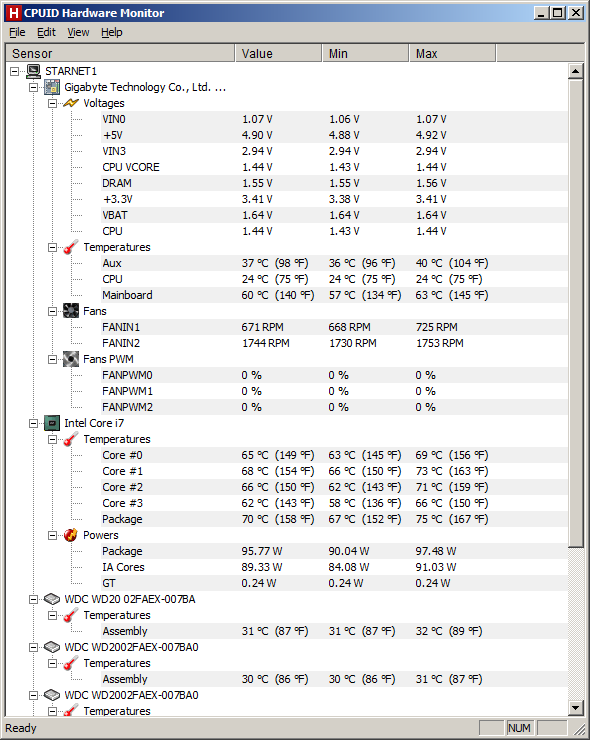Collapse the STARNET1 root node
This screenshot has width=590, height=740.
[15, 71]
